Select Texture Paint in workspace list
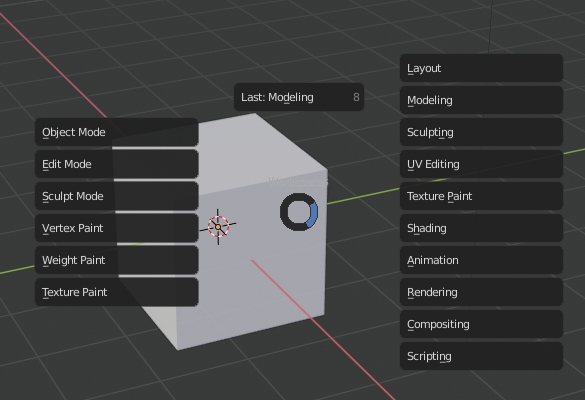Image resolution: width=585 pixels, height=400 pixels. (481, 196)
